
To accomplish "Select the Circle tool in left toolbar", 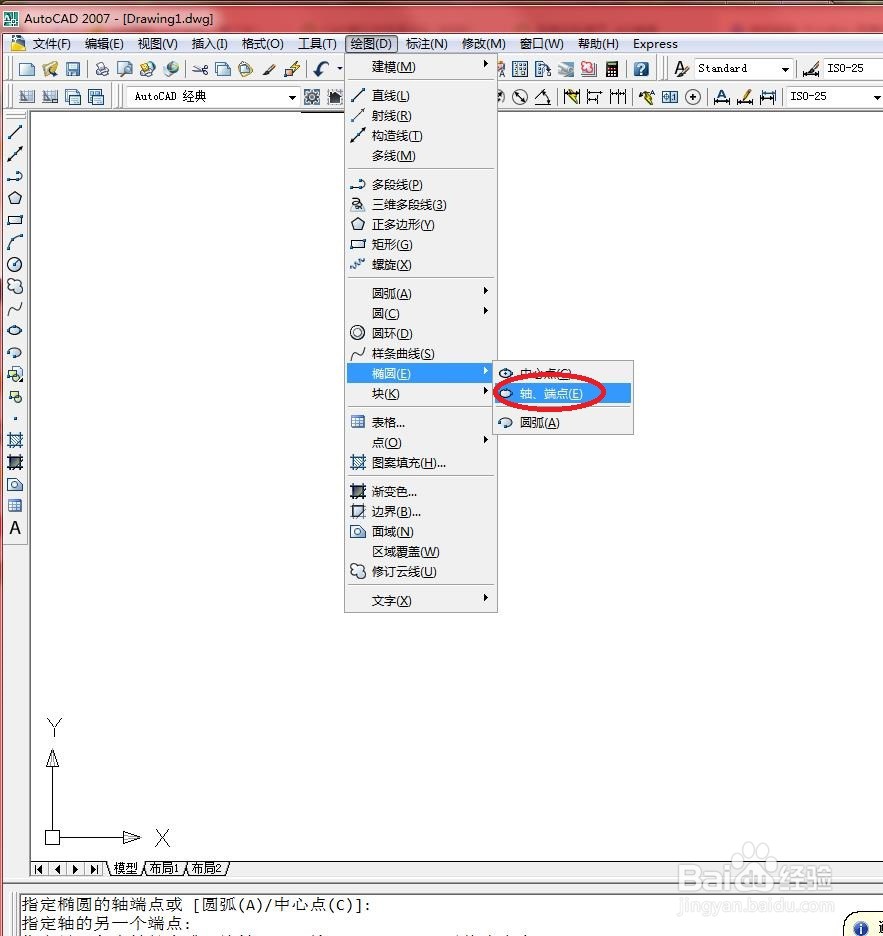I will [x=15, y=264].
